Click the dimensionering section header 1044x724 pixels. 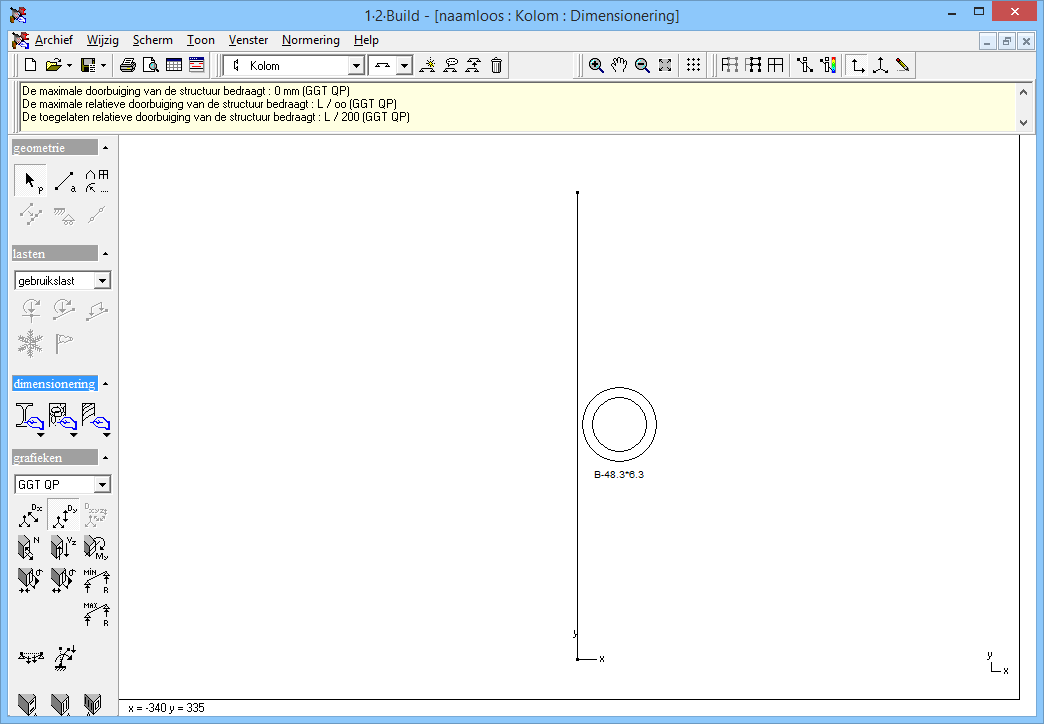tap(55, 384)
